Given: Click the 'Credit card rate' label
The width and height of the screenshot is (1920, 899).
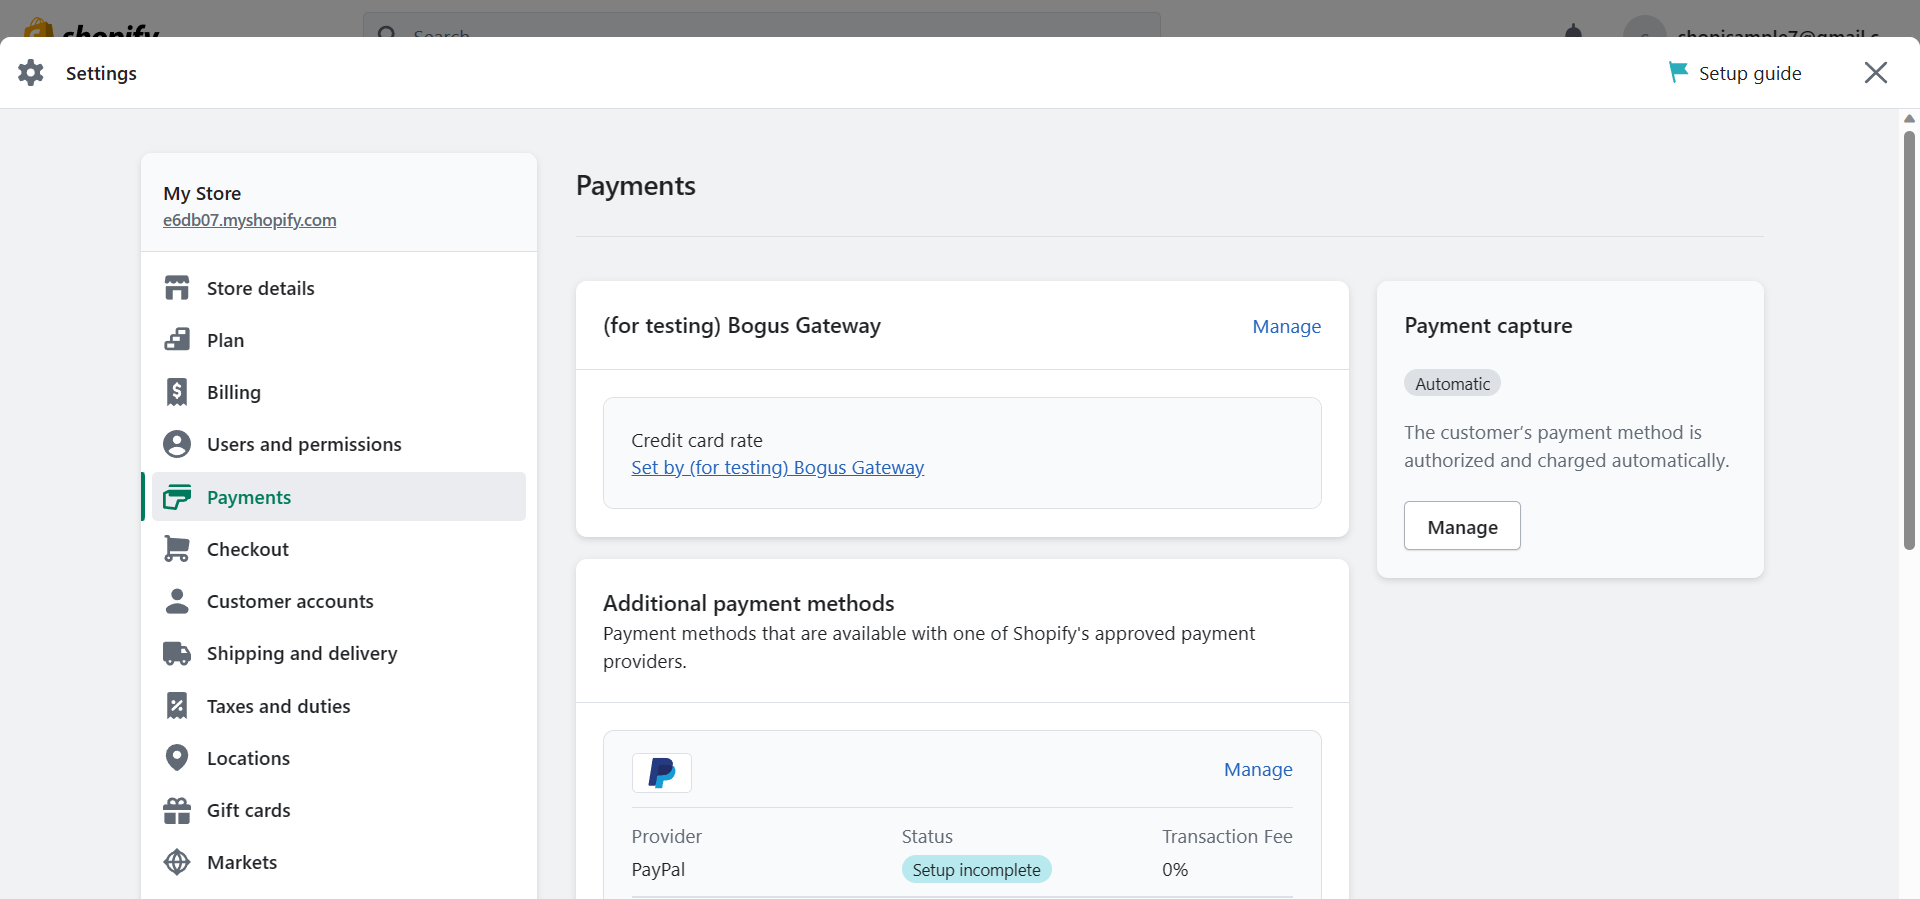Looking at the screenshot, I should (x=697, y=440).
